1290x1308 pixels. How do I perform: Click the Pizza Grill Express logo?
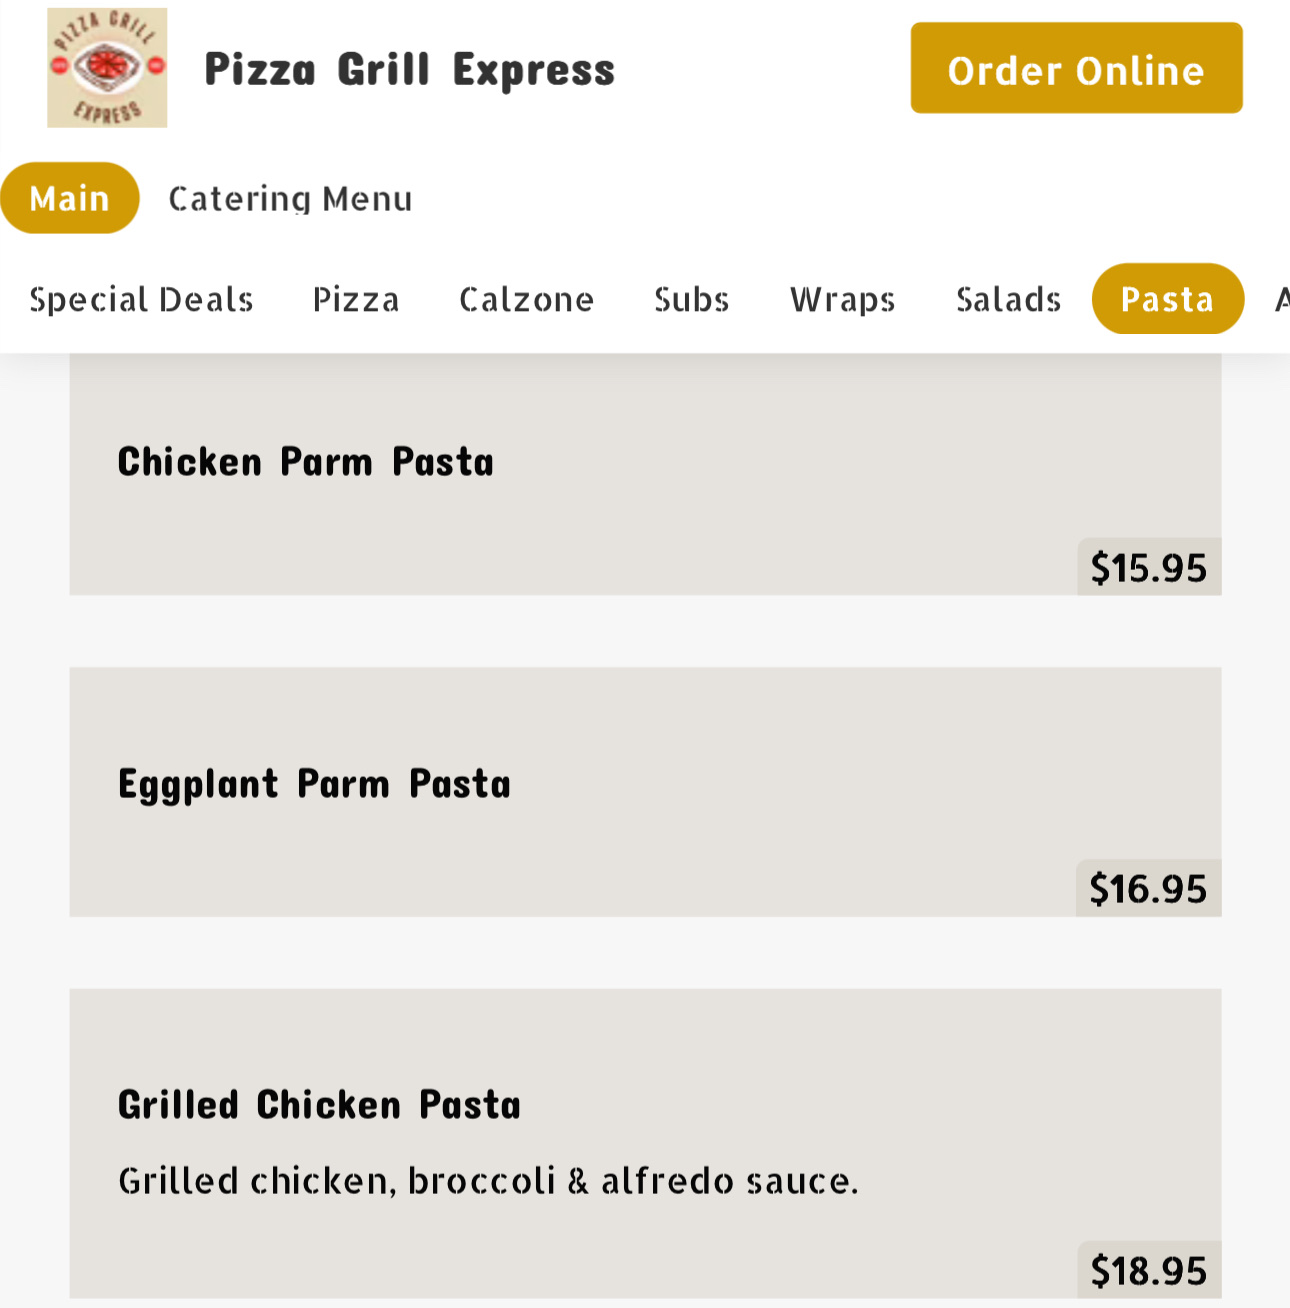(107, 68)
